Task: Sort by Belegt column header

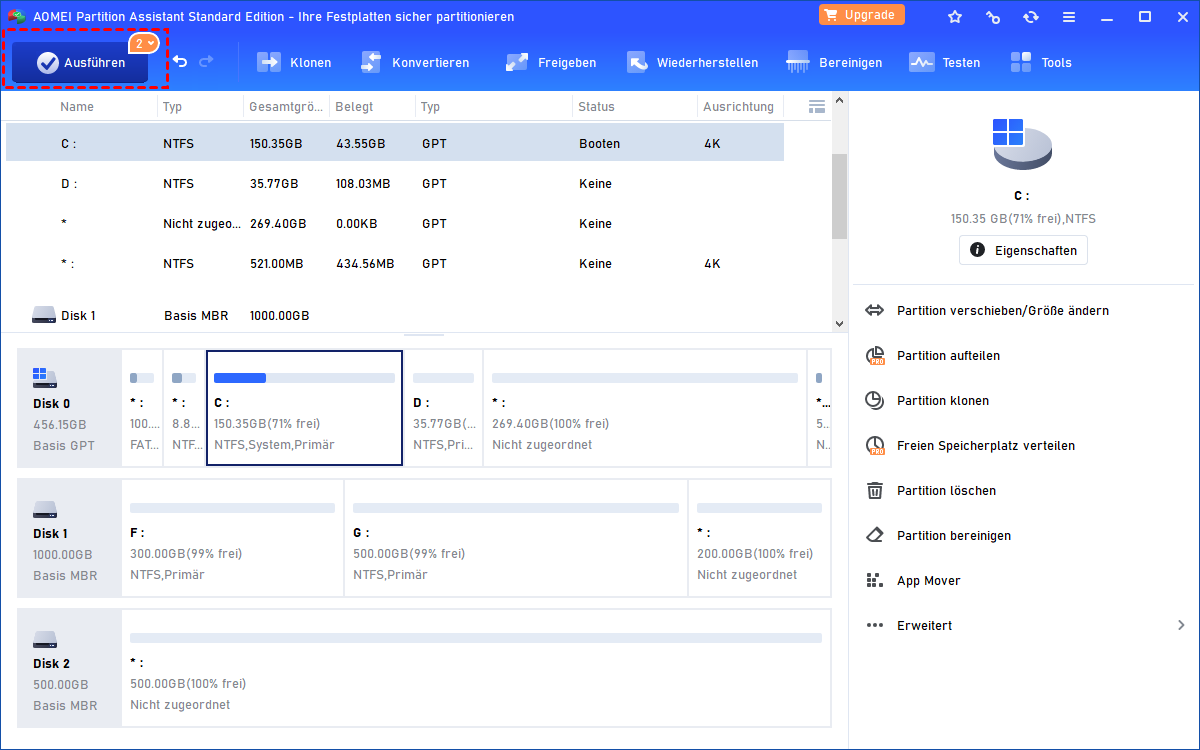Action: tap(354, 106)
